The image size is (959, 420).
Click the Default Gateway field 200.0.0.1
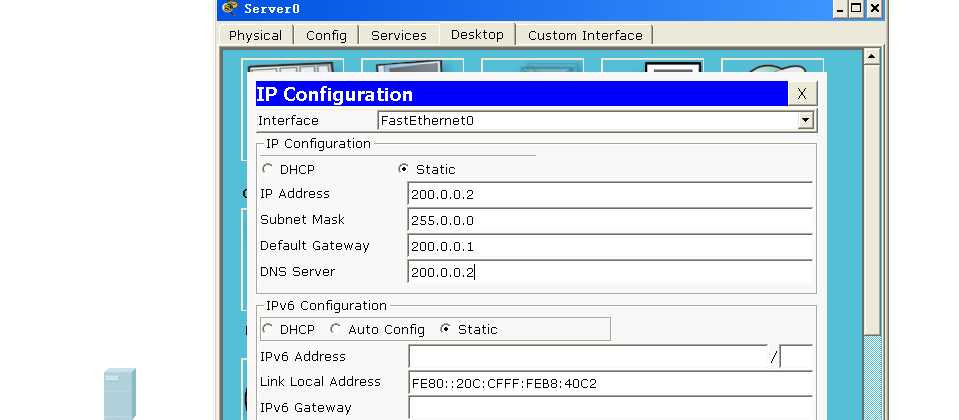coord(610,247)
